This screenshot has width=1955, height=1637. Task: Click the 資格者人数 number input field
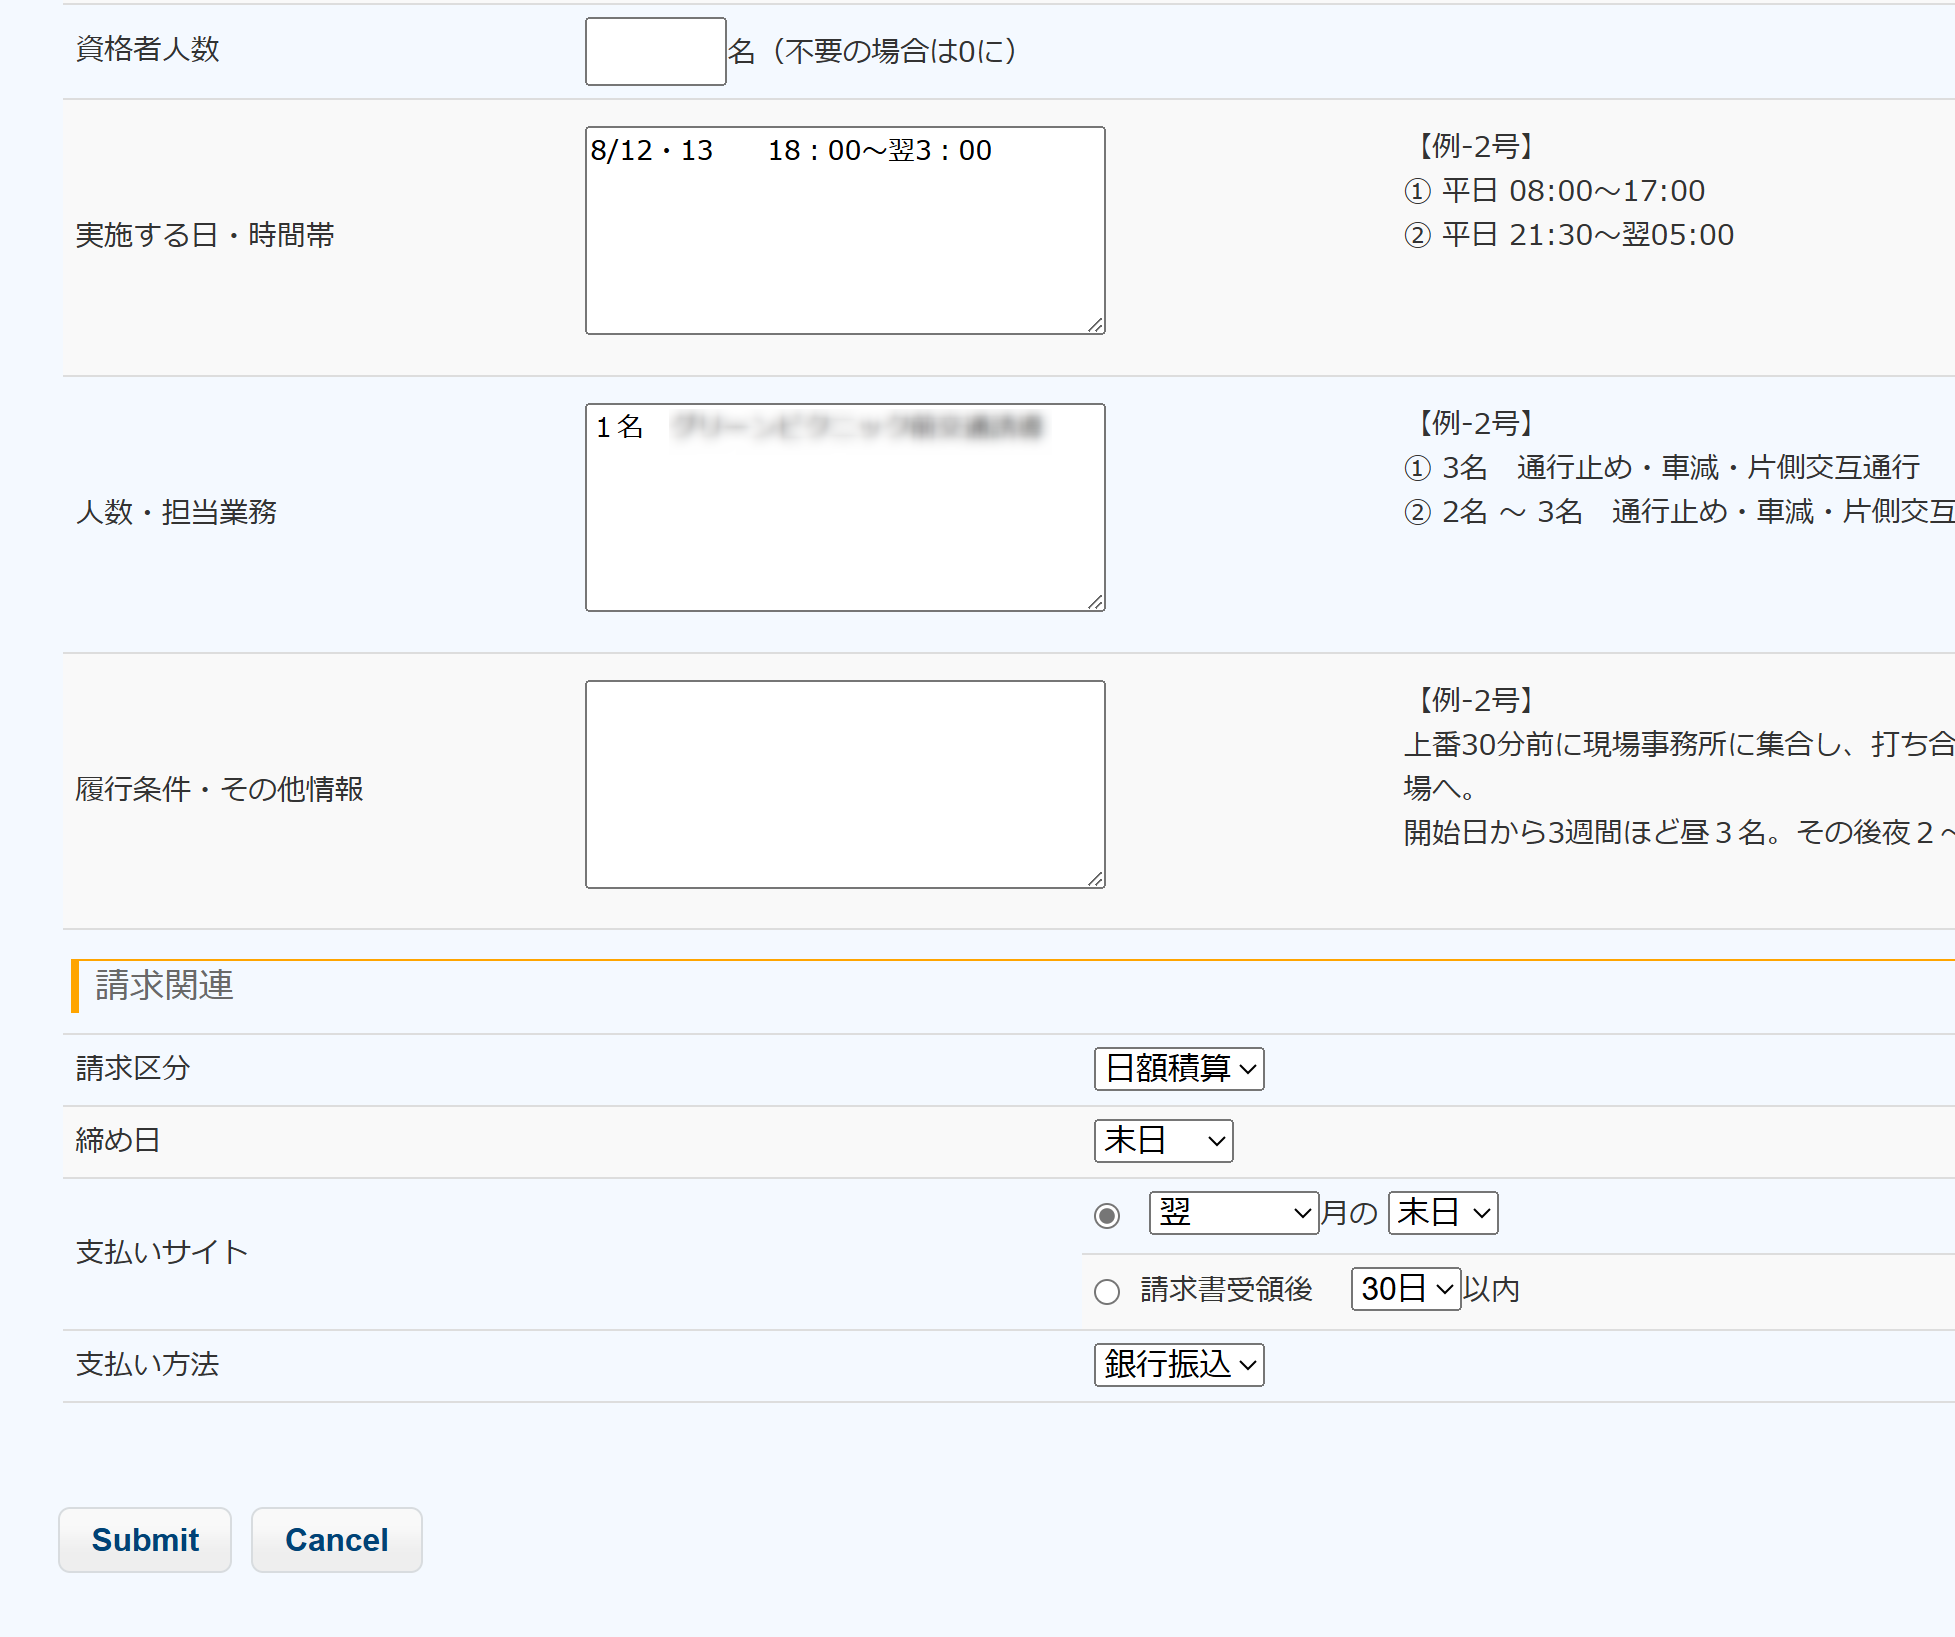[655, 51]
